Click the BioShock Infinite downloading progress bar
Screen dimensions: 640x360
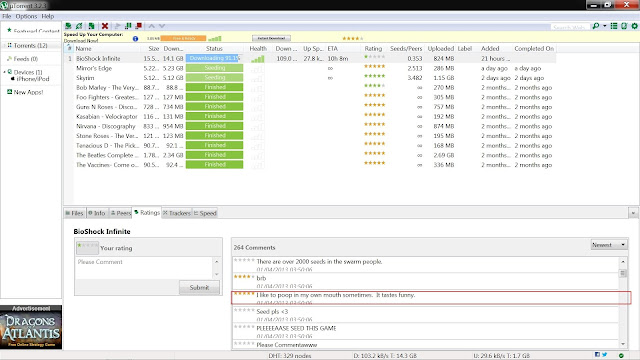214,58
